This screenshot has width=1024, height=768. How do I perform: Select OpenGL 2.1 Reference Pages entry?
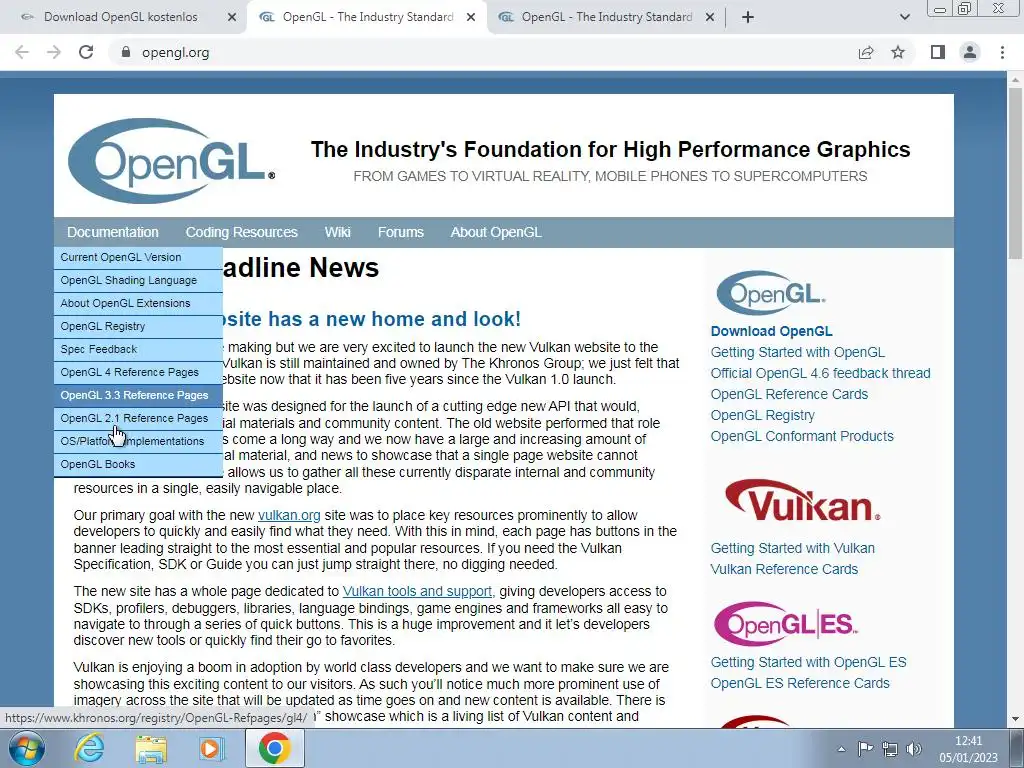138,418
